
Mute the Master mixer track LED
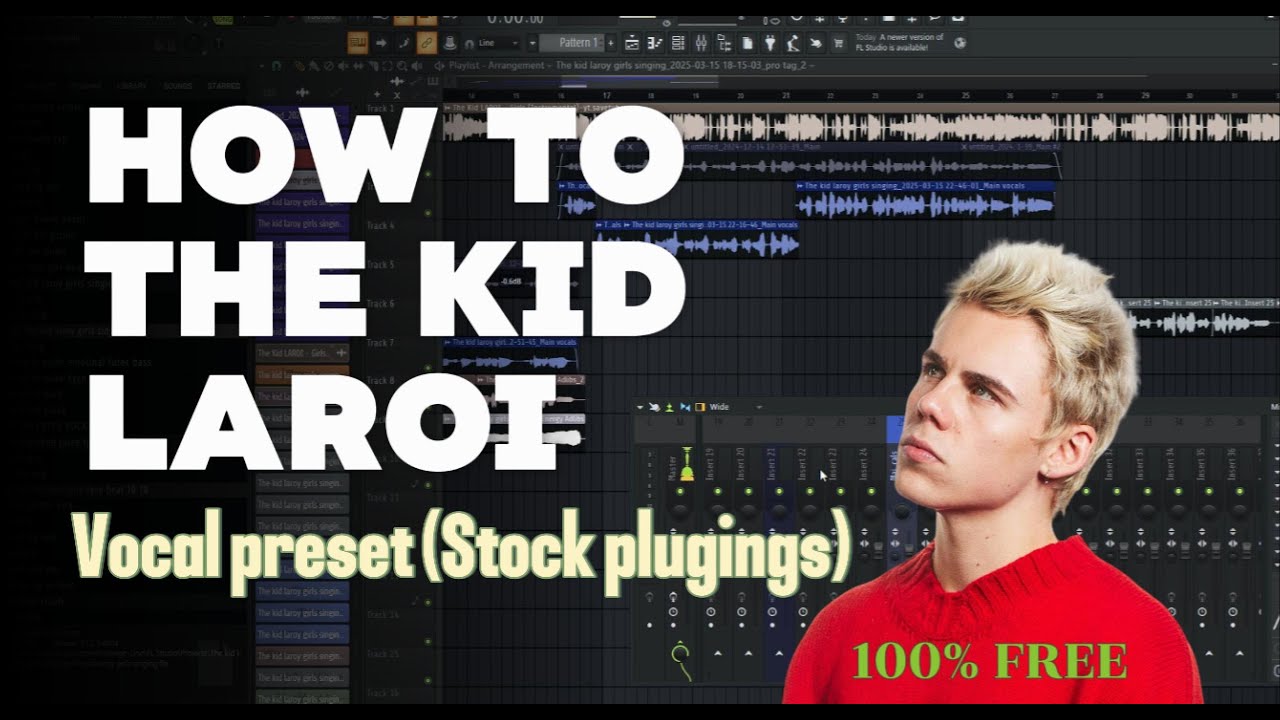(x=680, y=491)
